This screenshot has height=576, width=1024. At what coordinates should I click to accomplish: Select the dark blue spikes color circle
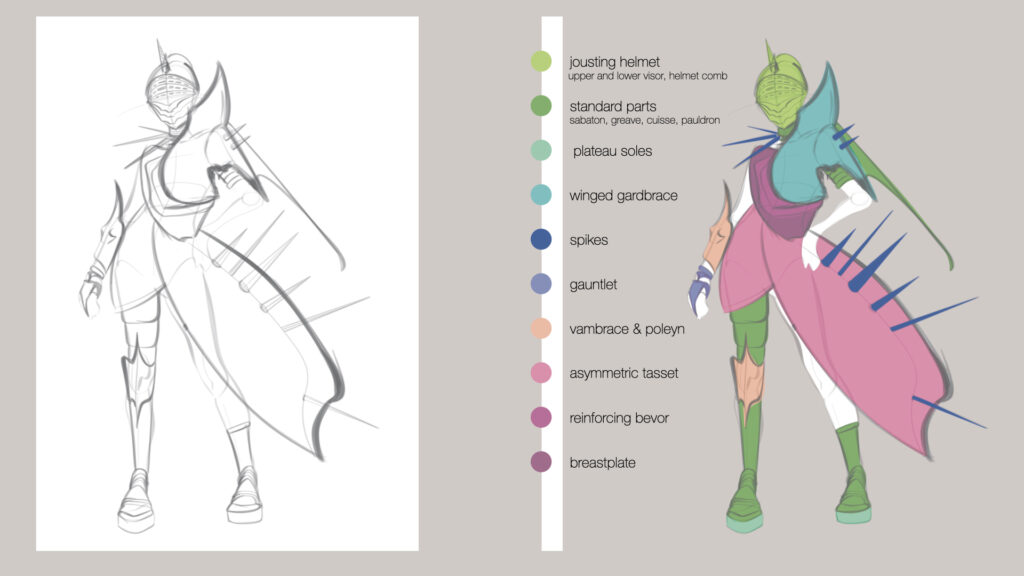(x=541, y=240)
